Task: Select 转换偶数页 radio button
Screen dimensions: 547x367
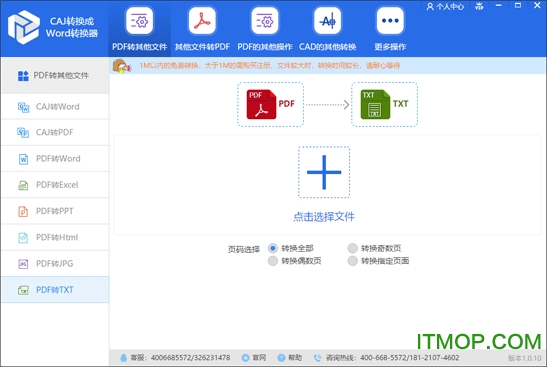Action: pyautogui.click(x=273, y=261)
